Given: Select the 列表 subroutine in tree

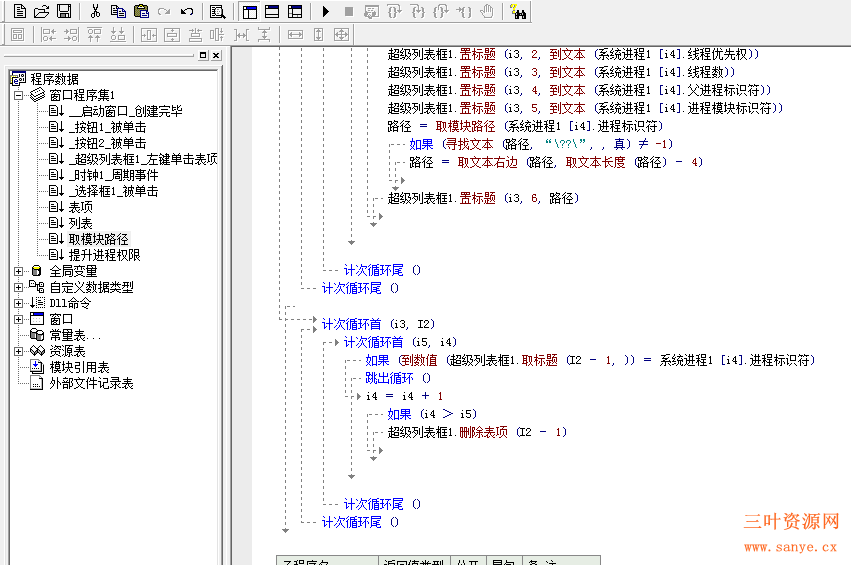Looking at the screenshot, I should (x=80, y=223).
